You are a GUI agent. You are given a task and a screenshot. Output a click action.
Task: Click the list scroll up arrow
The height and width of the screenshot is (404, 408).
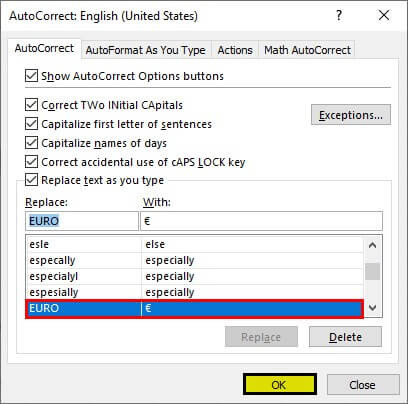click(372, 246)
